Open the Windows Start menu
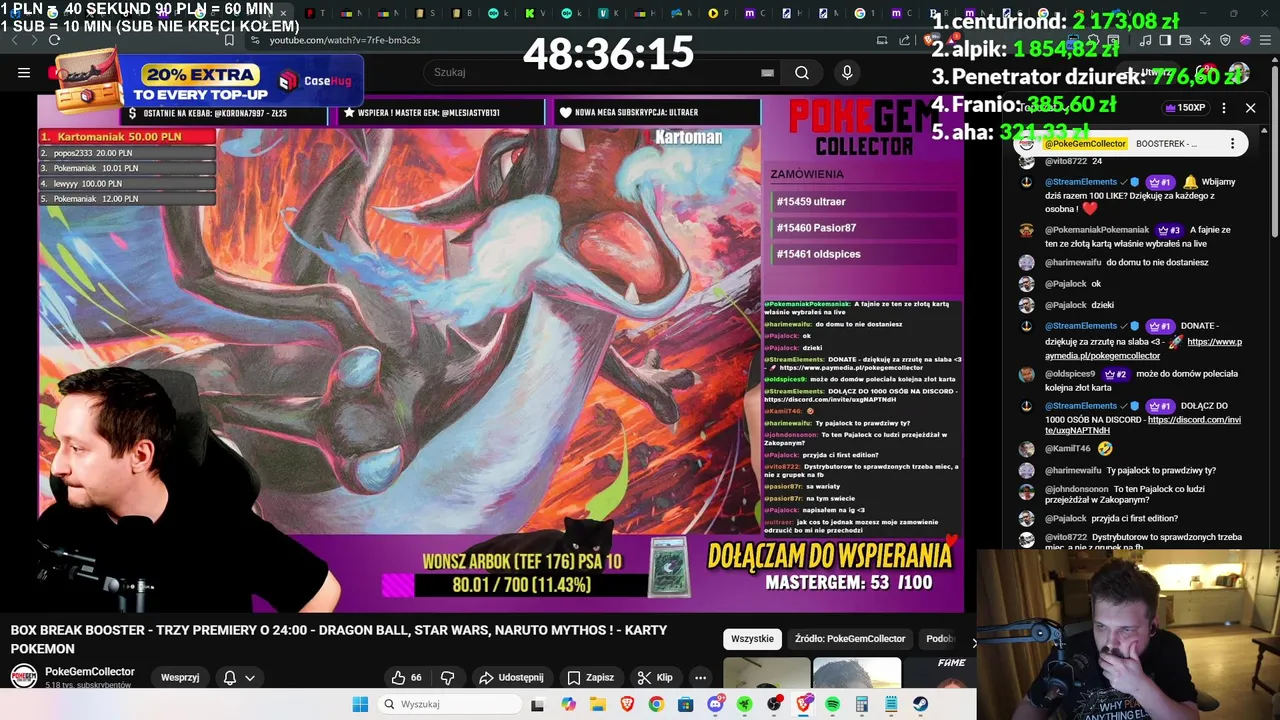The width and height of the screenshot is (1280, 720). (x=360, y=704)
